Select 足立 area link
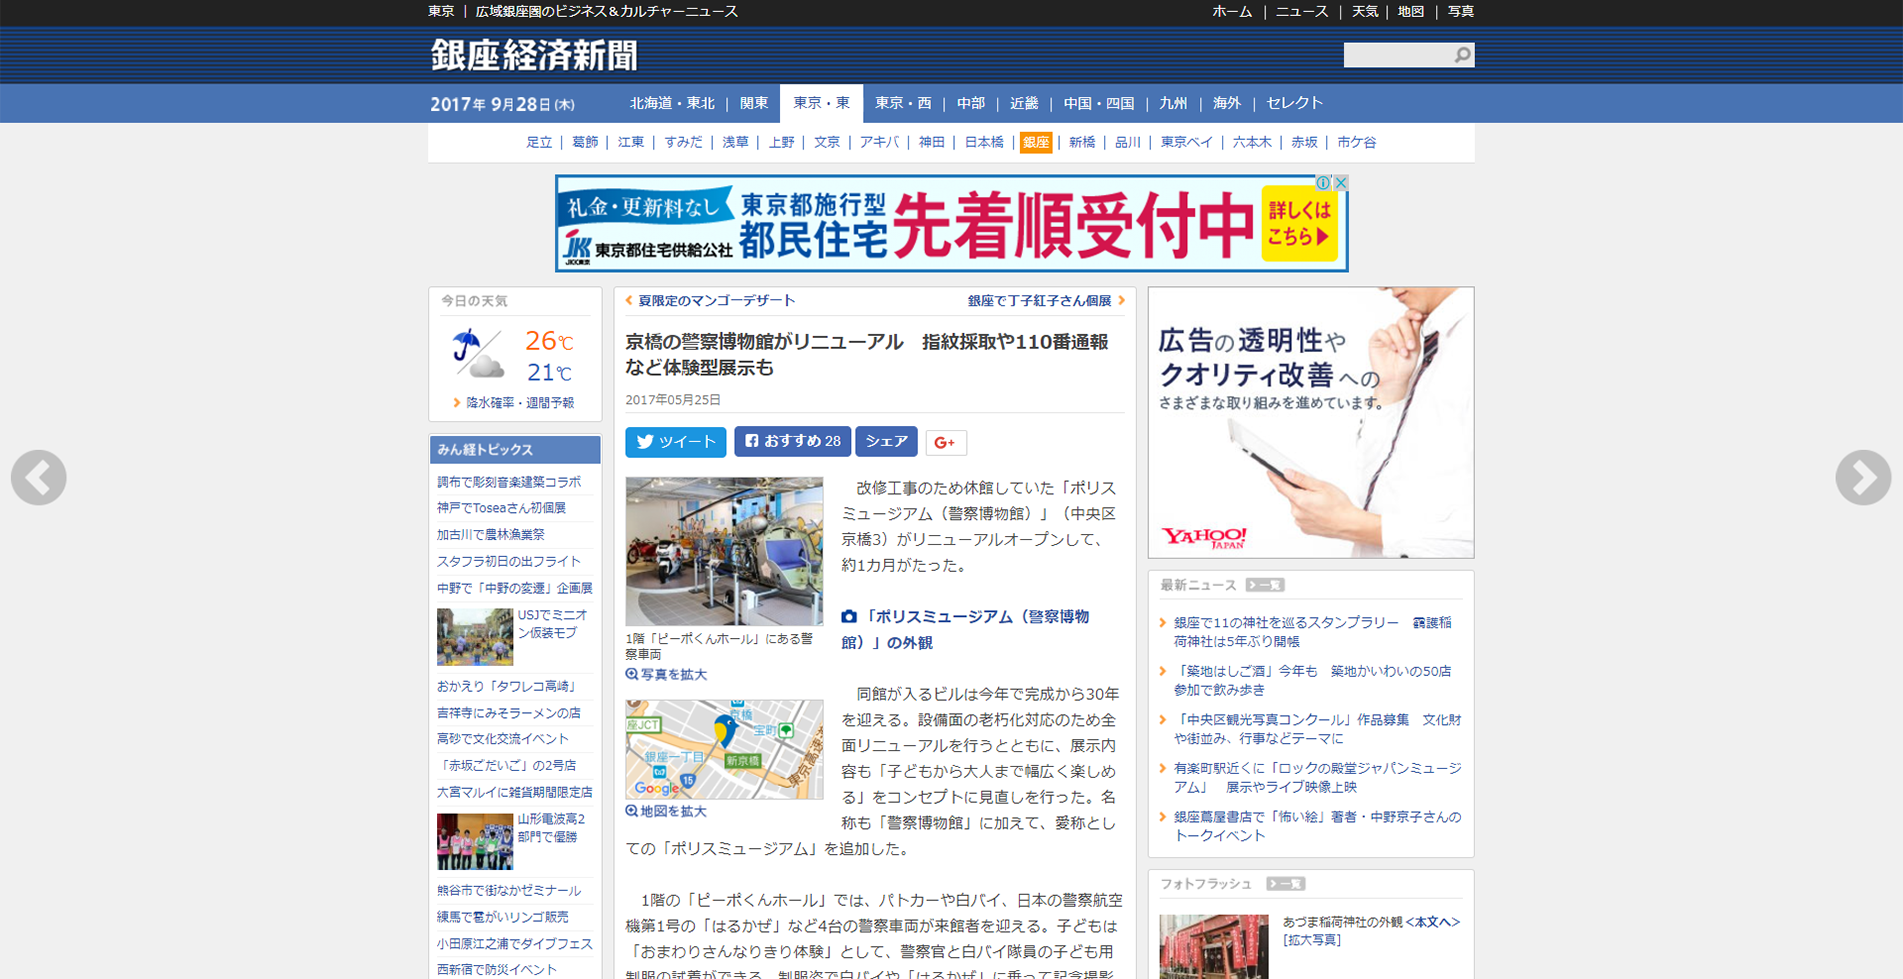The image size is (1903, 979). click(539, 142)
